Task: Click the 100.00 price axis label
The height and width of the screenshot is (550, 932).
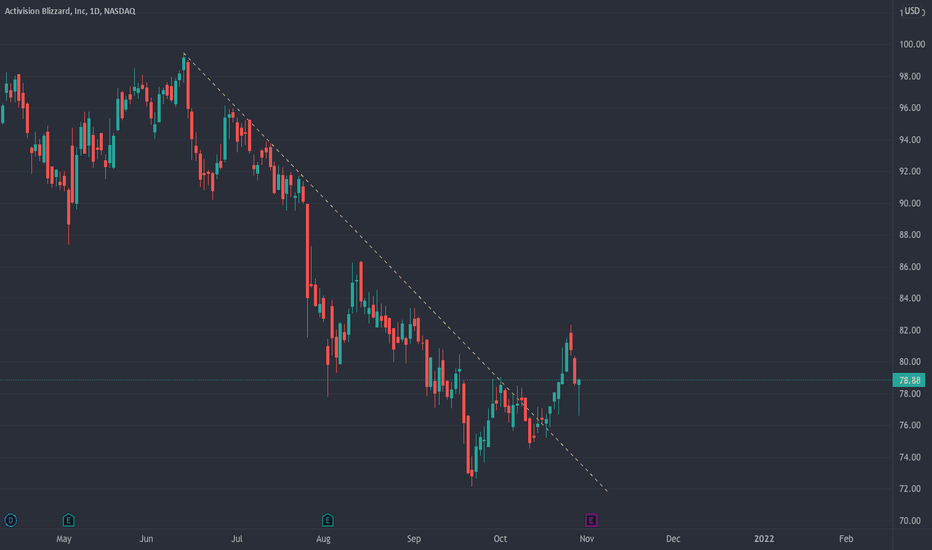Action: pos(912,45)
